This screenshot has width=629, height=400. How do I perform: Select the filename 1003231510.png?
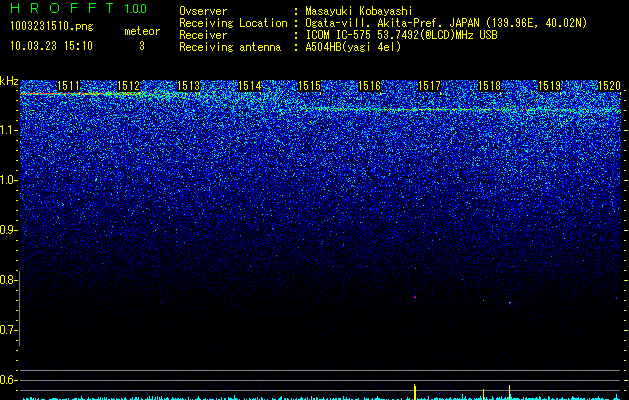click(x=52, y=26)
